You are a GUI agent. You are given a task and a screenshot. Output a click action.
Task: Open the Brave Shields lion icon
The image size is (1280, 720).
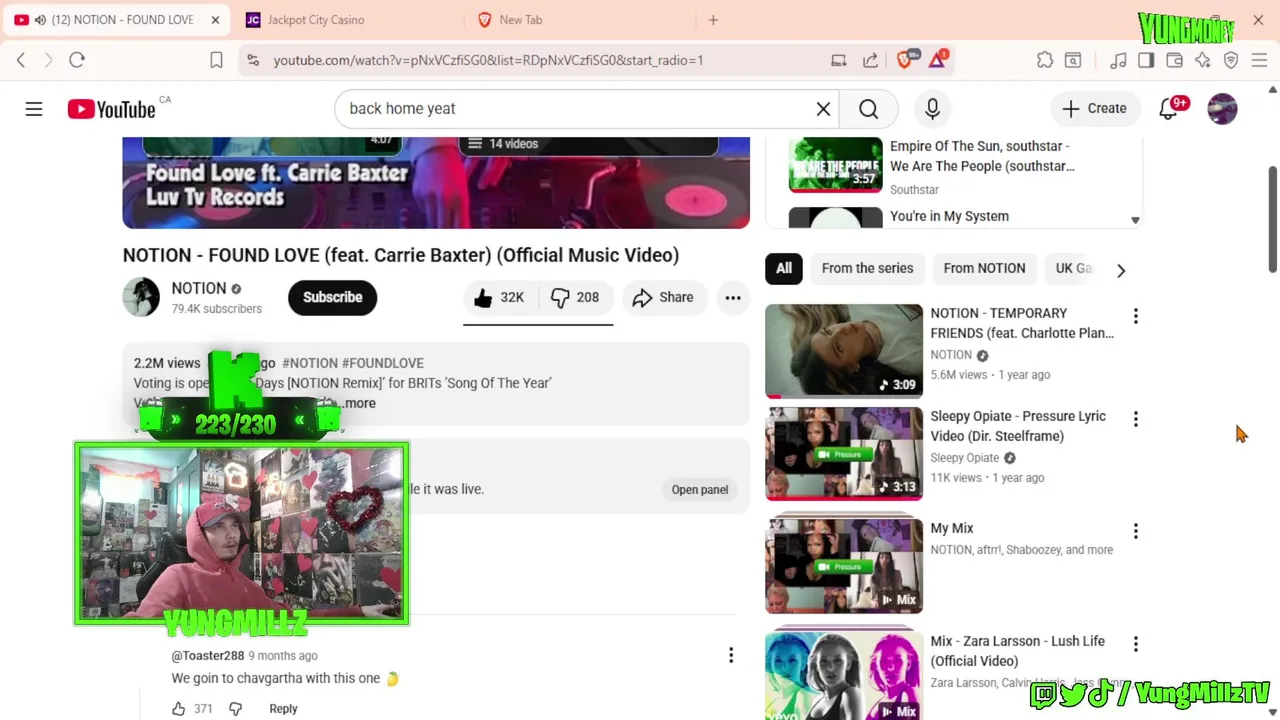(905, 60)
